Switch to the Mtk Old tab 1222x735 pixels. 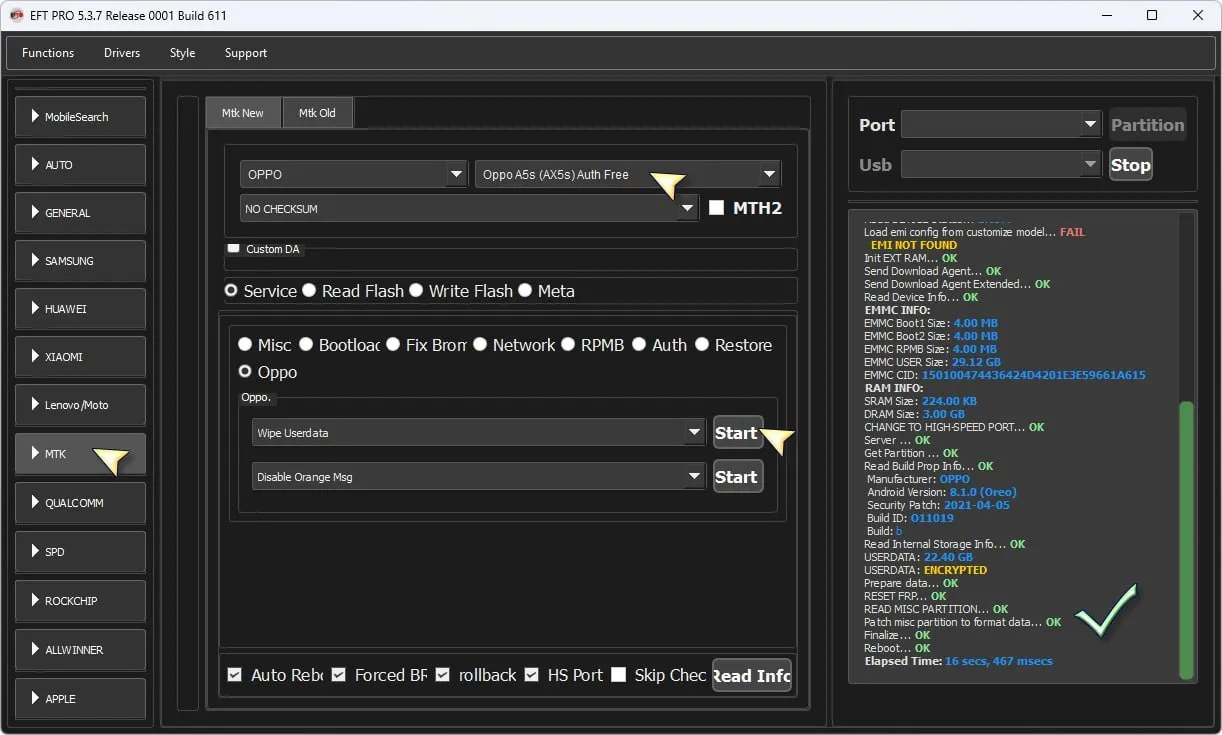click(x=317, y=113)
